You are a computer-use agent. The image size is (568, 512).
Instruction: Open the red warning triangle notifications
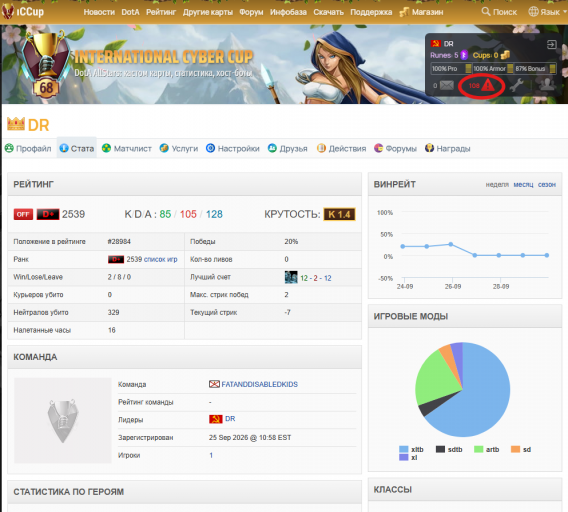click(x=488, y=86)
